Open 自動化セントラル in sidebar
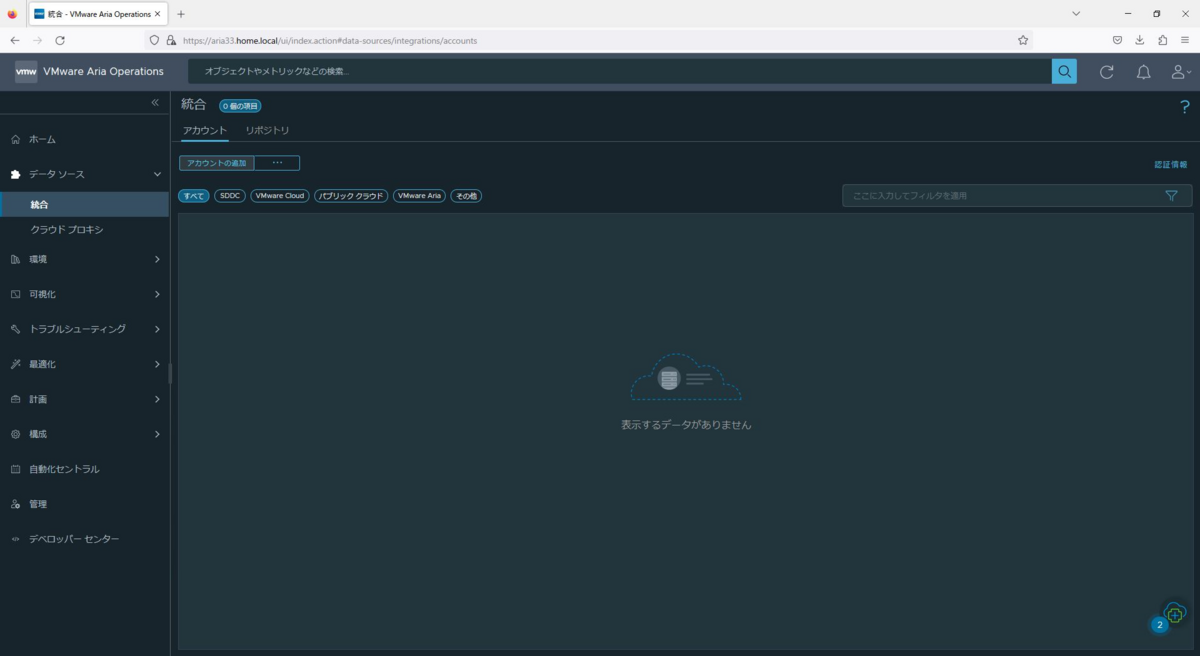The image size is (1200, 656). 85,469
